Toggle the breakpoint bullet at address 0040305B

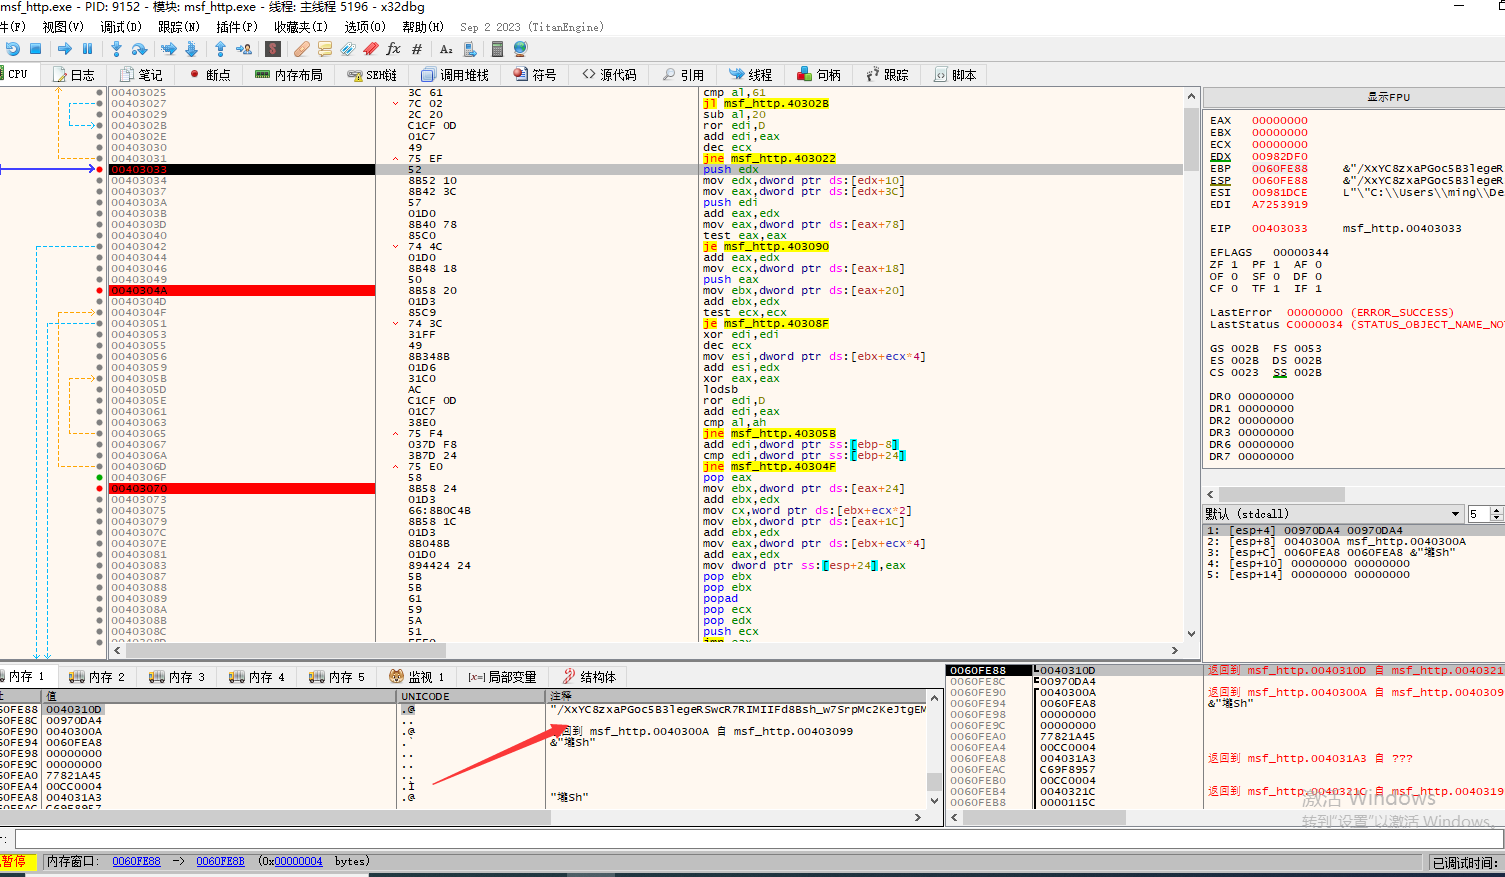pyautogui.click(x=99, y=379)
